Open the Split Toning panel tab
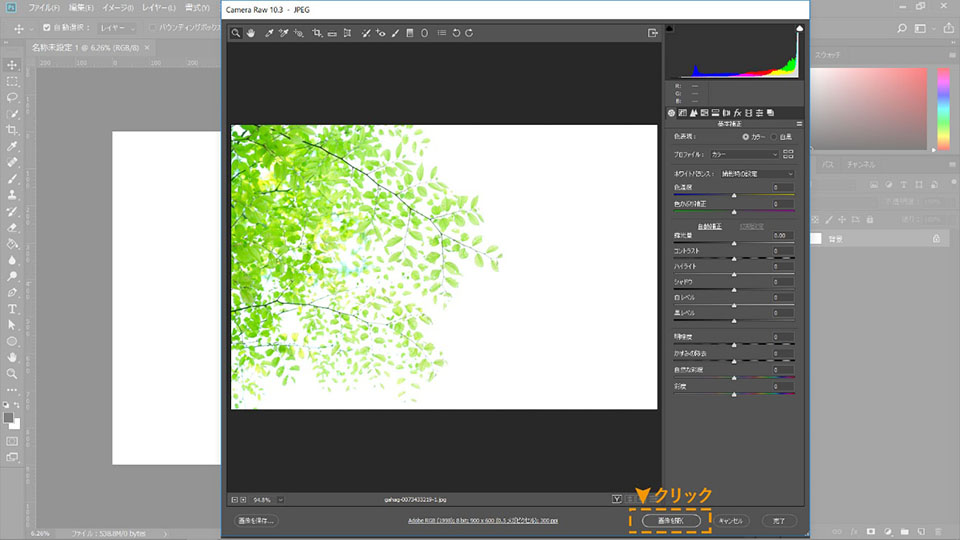The image size is (960, 540). tap(715, 113)
